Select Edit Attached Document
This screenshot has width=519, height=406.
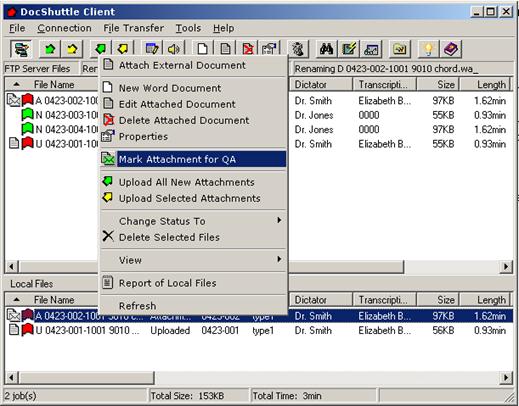[x=193, y=104]
